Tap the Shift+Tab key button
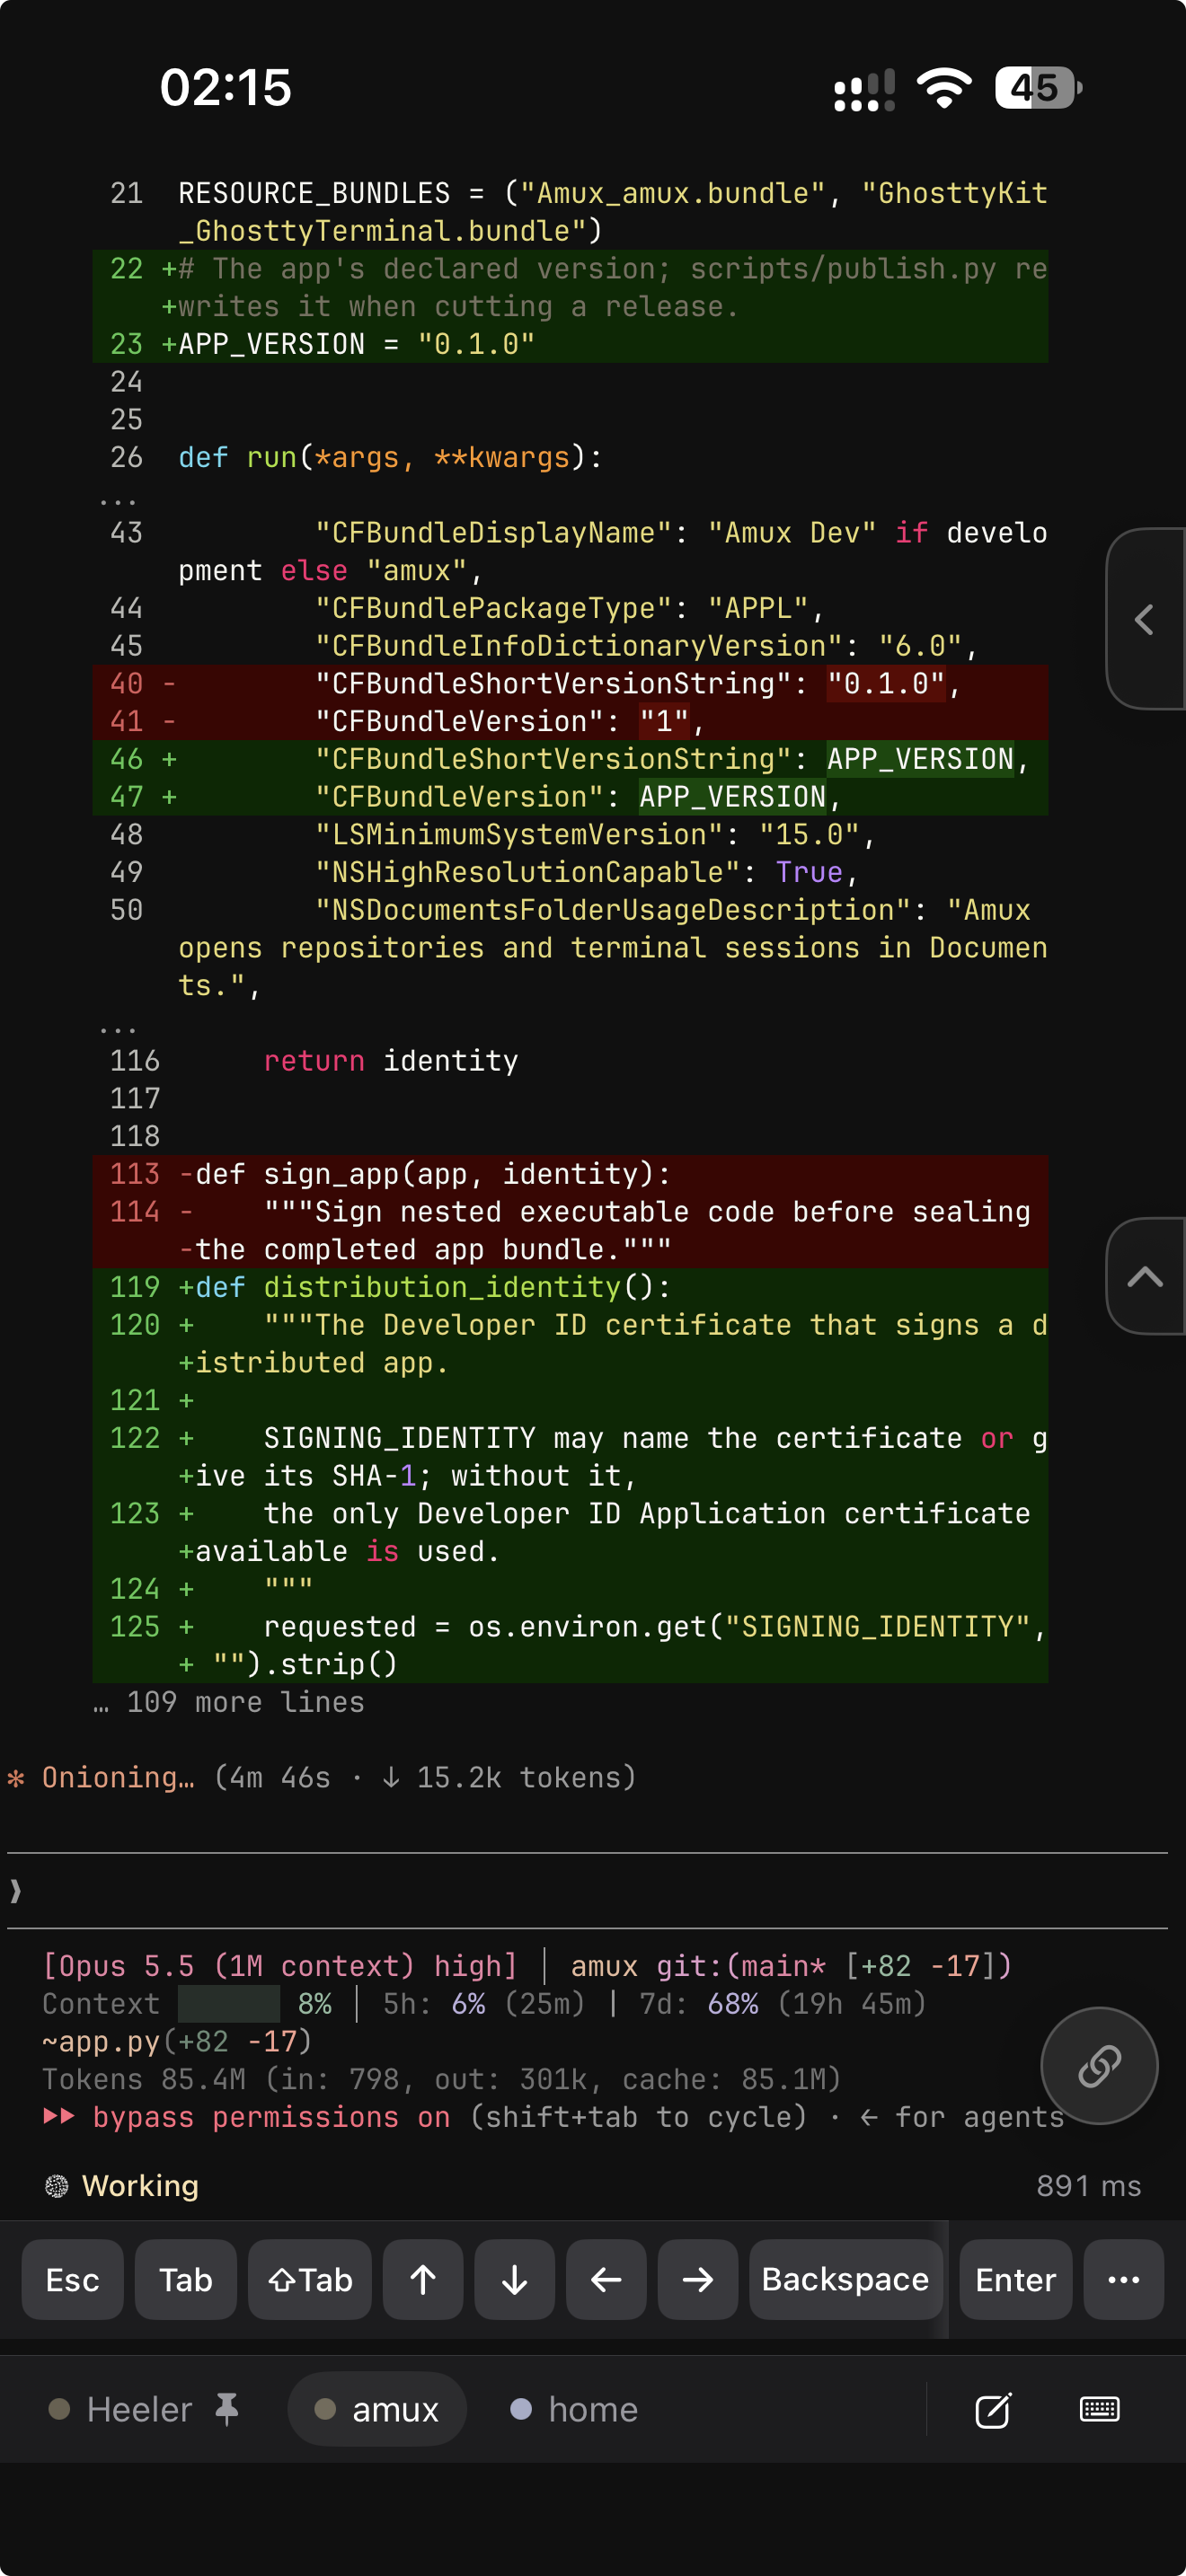The width and height of the screenshot is (1186, 2576). coord(310,2279)
